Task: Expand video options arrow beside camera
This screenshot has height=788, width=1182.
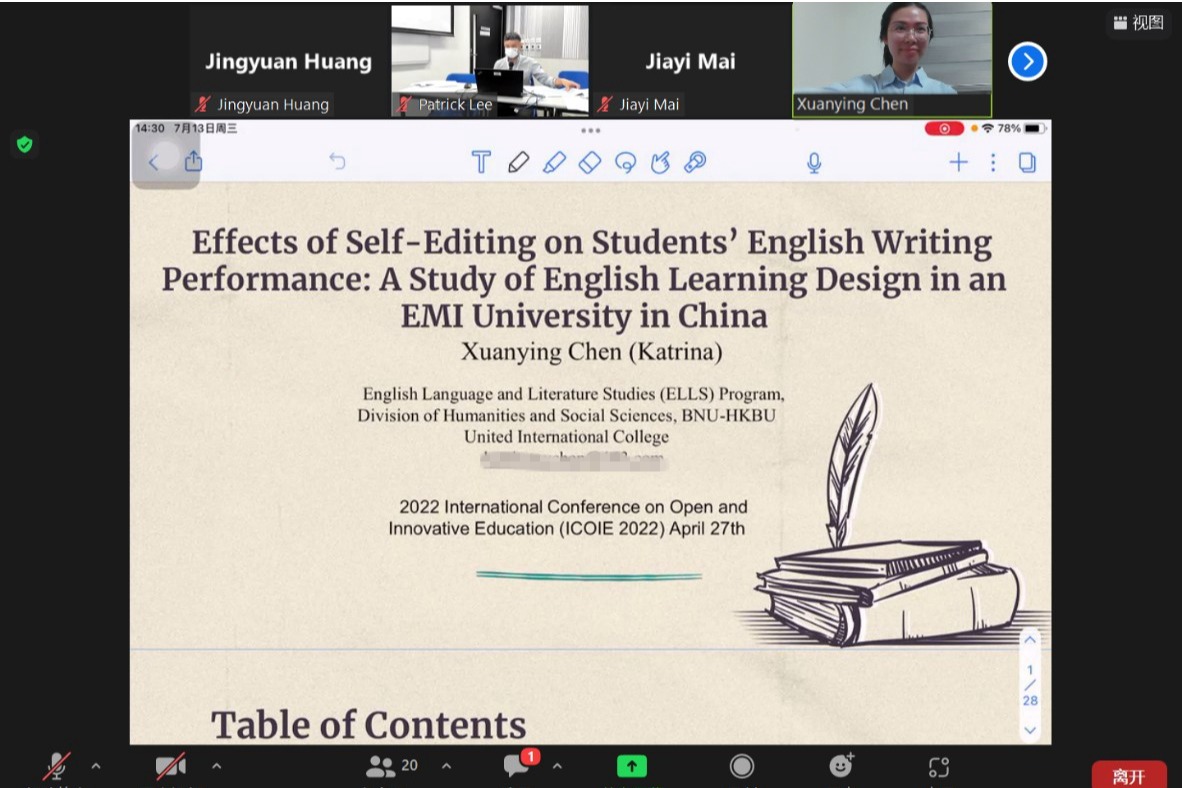Action: coord(216,766)
